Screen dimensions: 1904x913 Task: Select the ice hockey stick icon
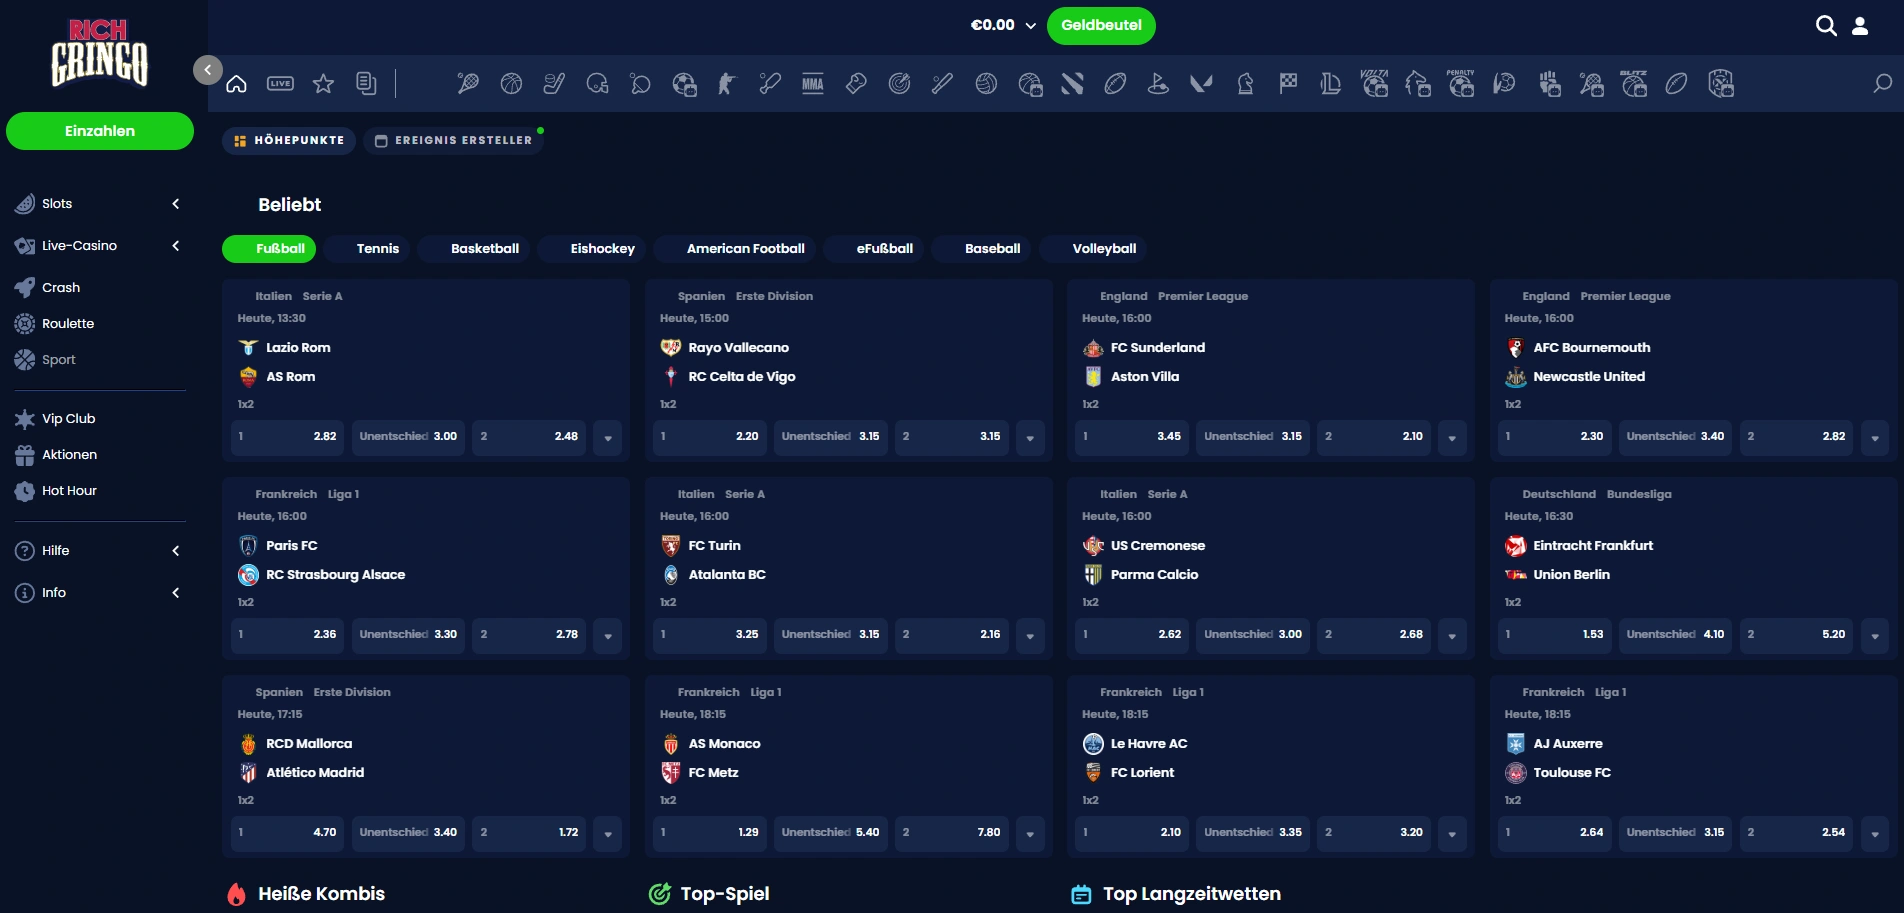click(554, 84)
